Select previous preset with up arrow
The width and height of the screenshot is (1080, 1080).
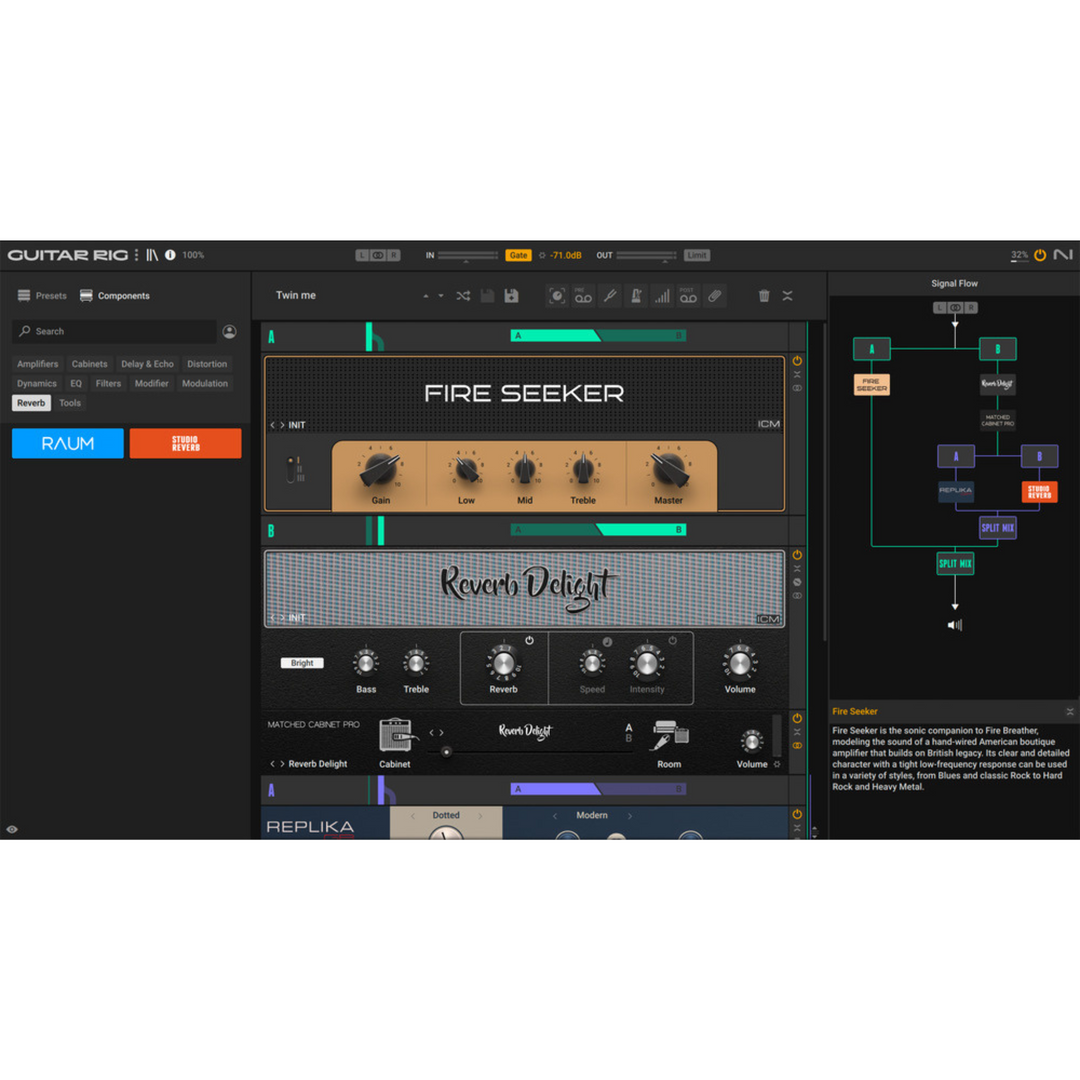tap(426, 296)
